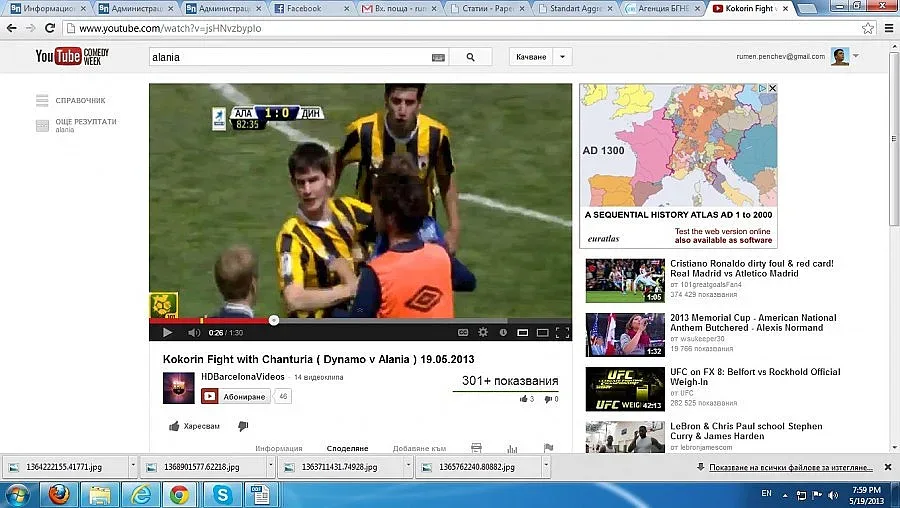The image size is (900, 508).
Task: Open the HDBarcelonaVideos channel link
Action: tap(242, 377)
